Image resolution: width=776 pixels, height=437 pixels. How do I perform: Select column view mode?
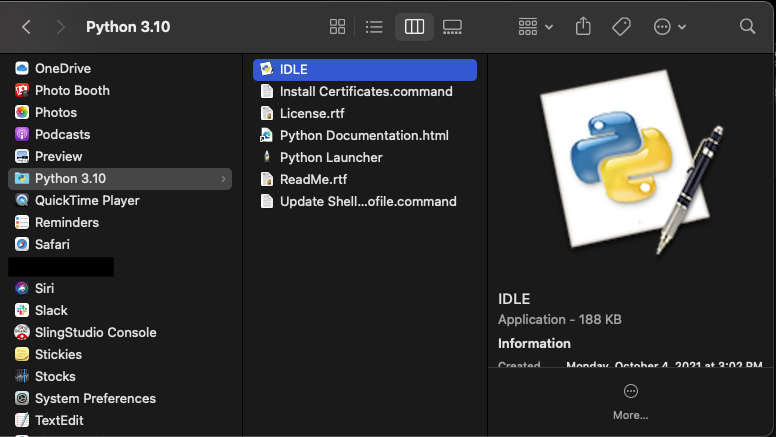(414, 27)
